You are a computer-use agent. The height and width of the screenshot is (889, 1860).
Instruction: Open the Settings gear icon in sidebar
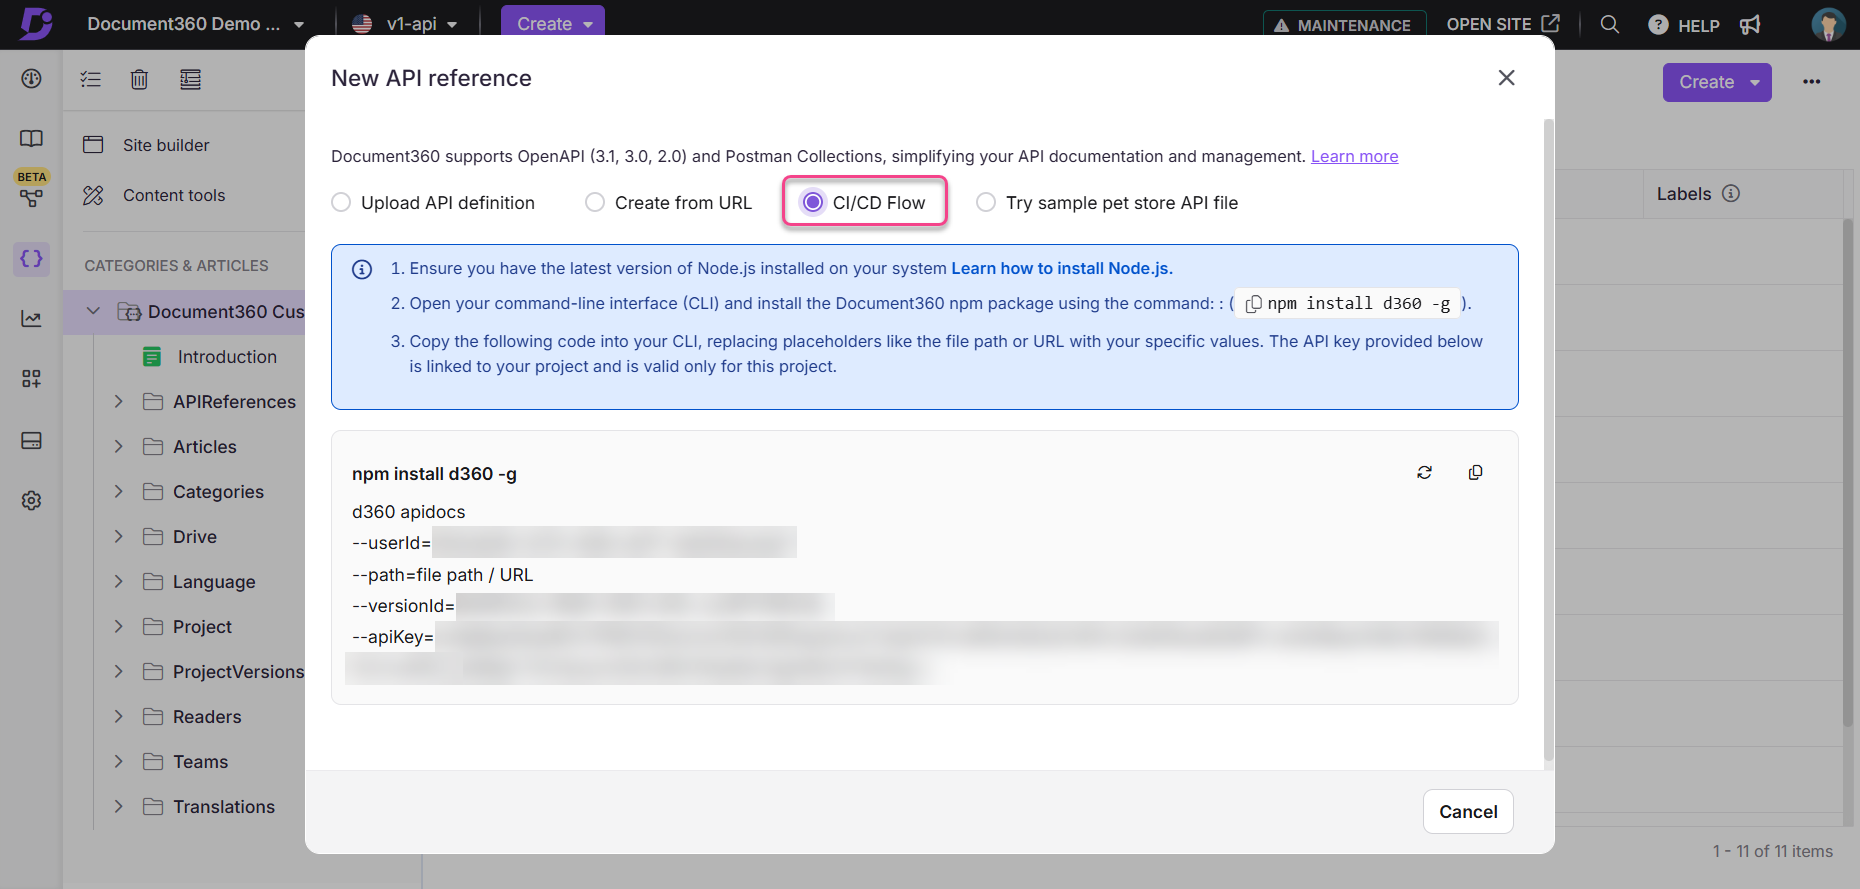click(32, 500)
